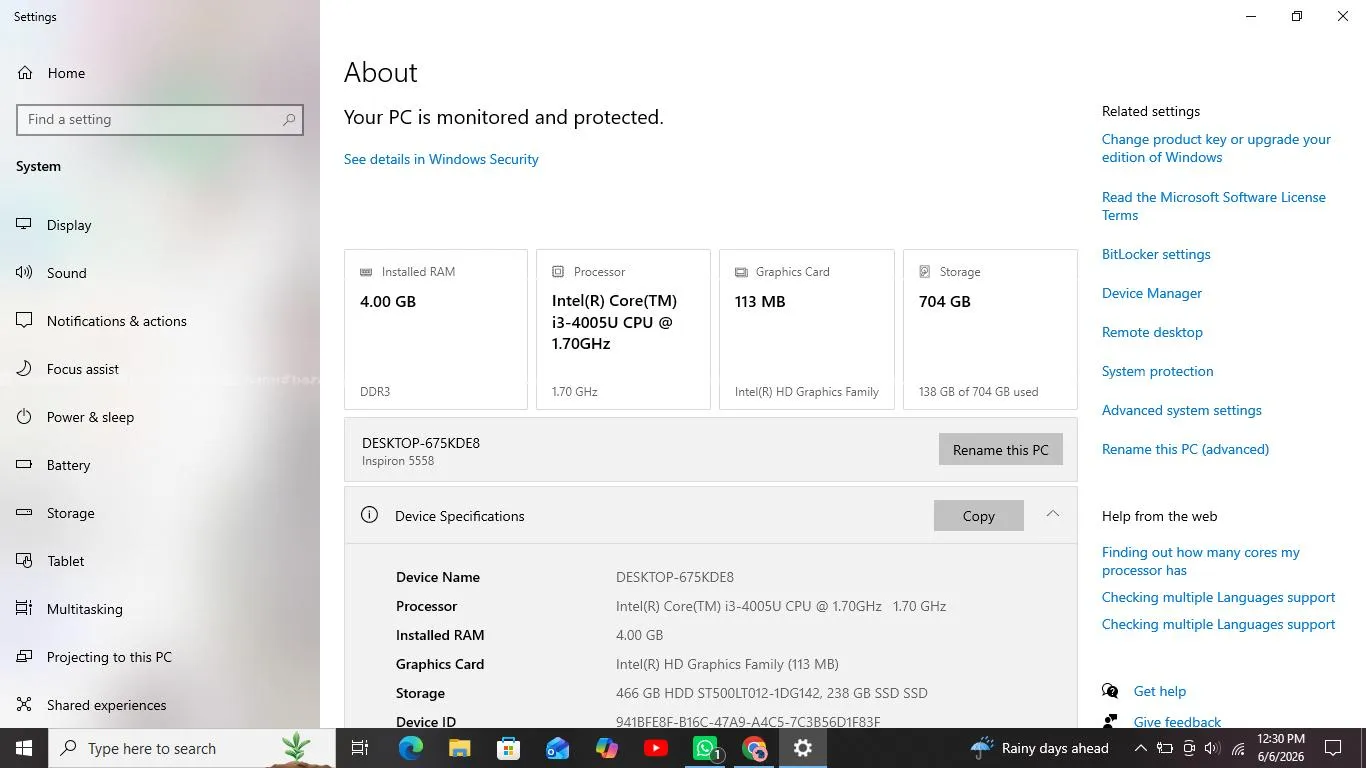Viewport: 1366px width, 768px height.
Task: Click the Settings gear in the taskbar
Action: [803, 748]
